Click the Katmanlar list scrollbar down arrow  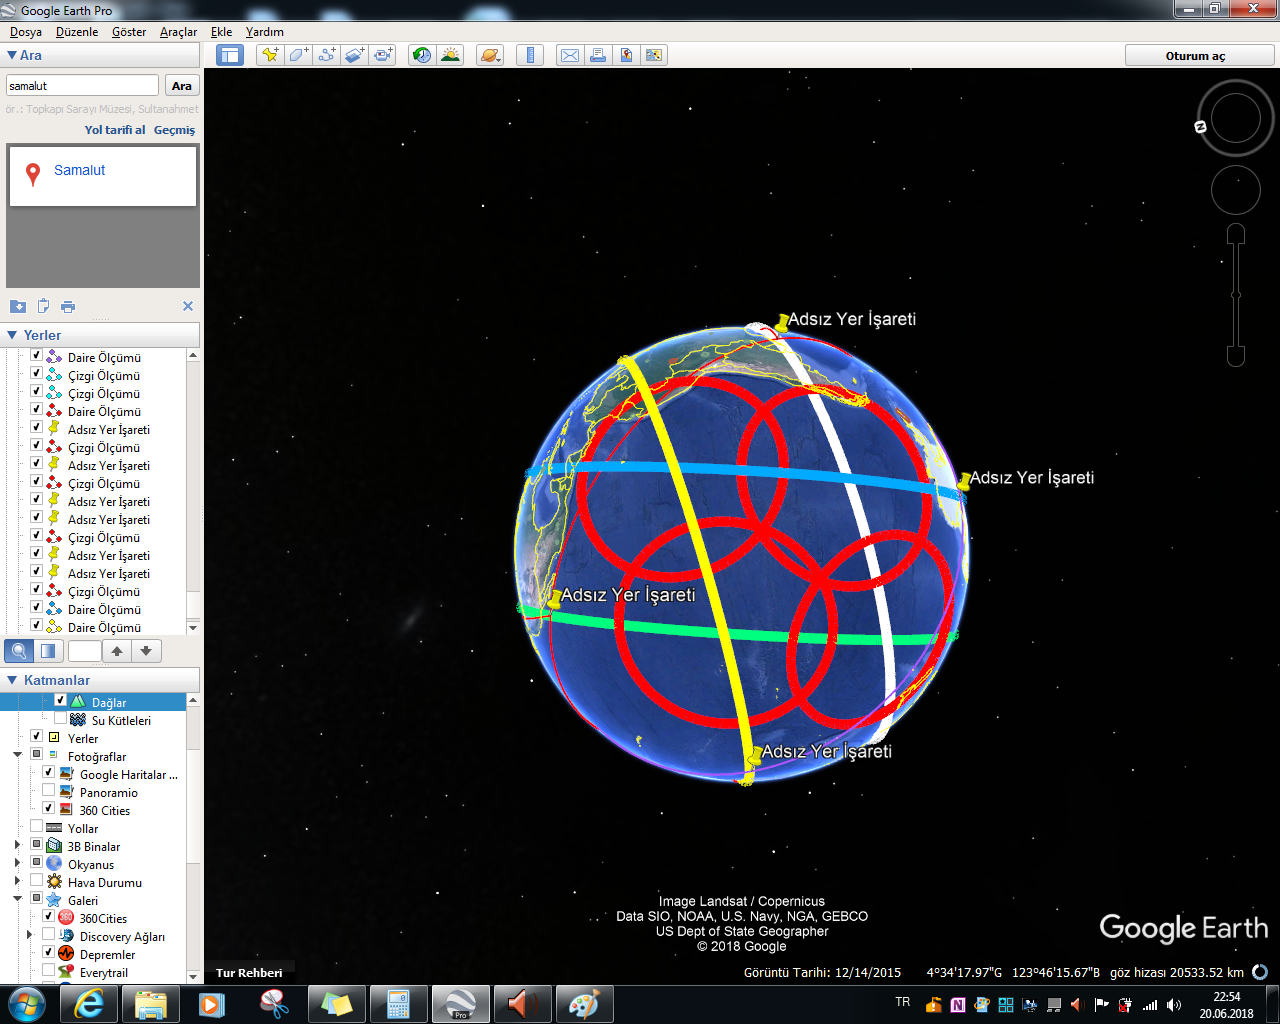point(193,976)
